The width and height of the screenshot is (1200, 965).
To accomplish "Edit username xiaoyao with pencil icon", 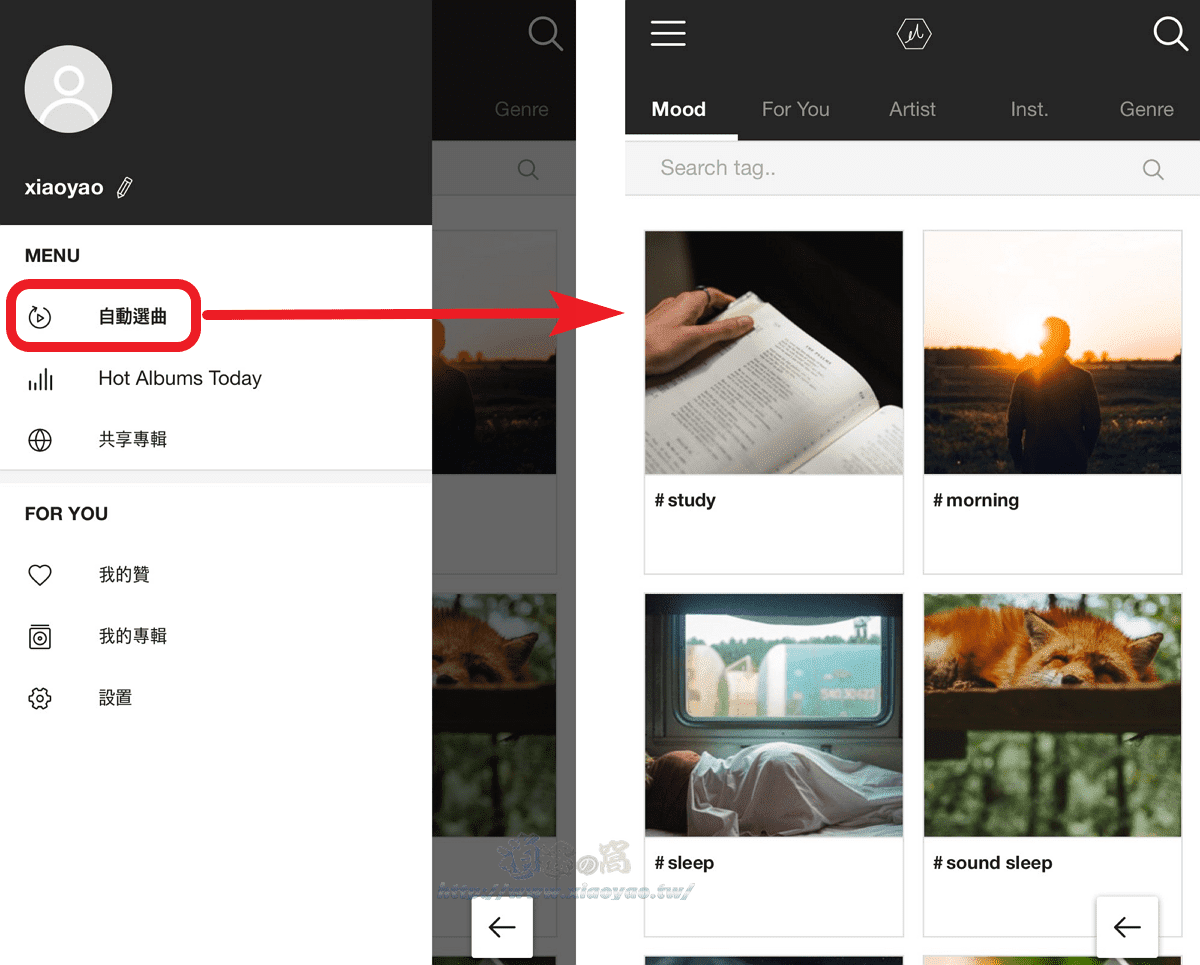I will 124,187.
